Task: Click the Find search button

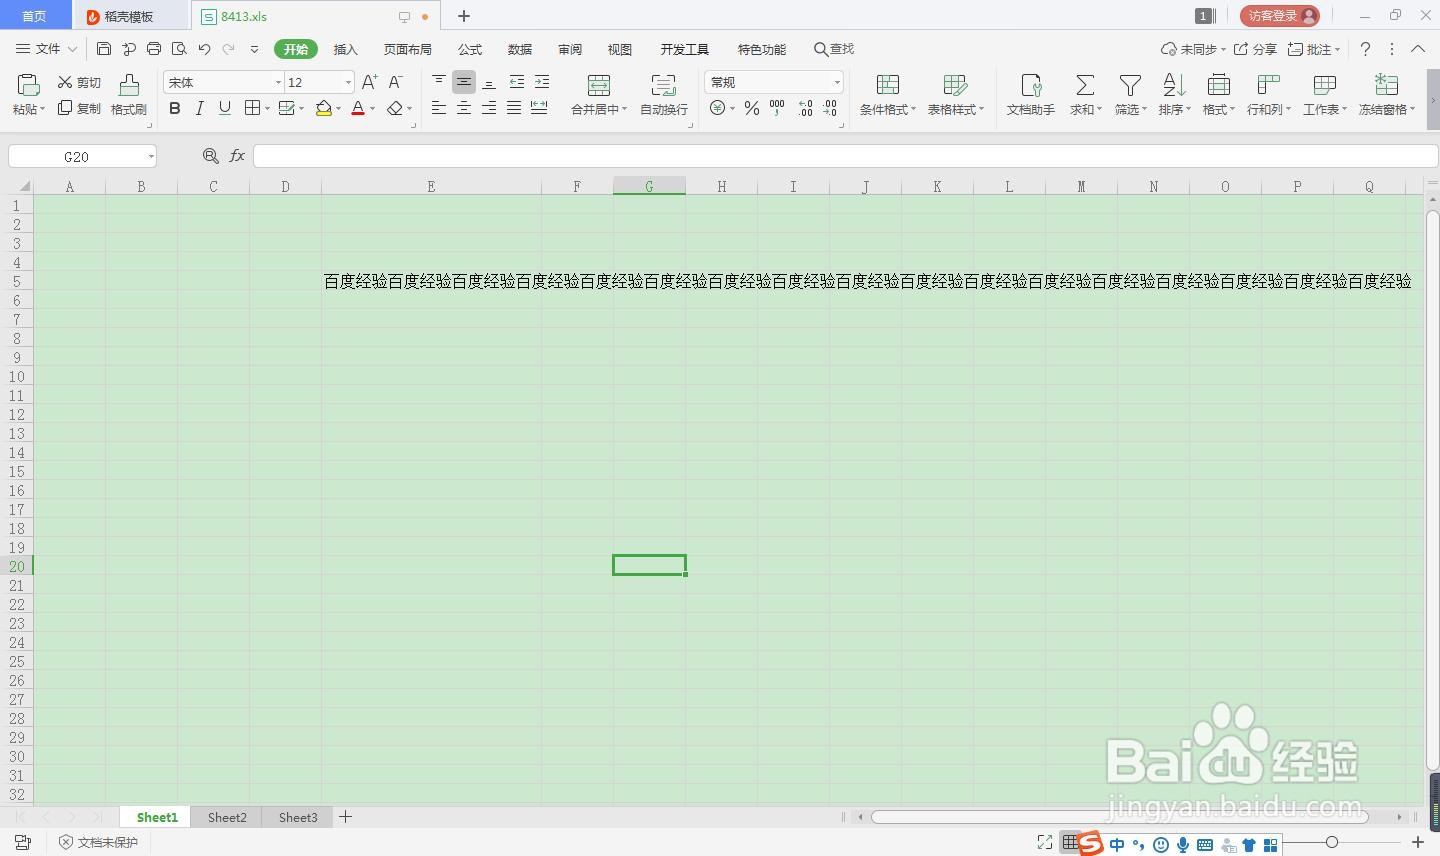Action: pos(834,48)
